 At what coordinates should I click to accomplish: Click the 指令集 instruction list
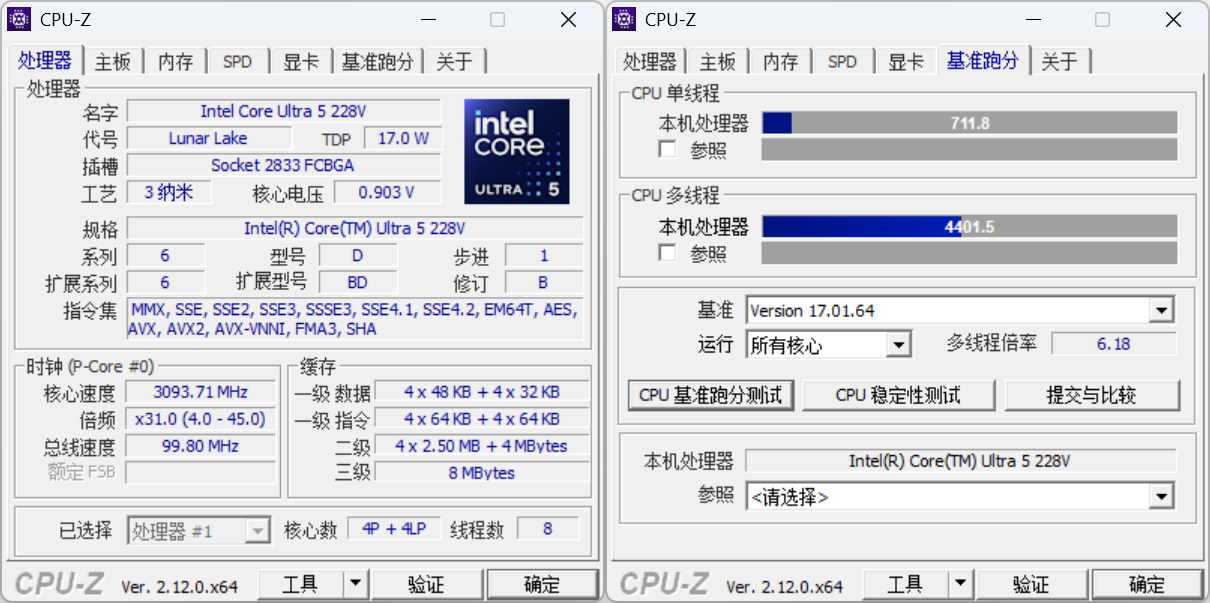pos(355,319)
